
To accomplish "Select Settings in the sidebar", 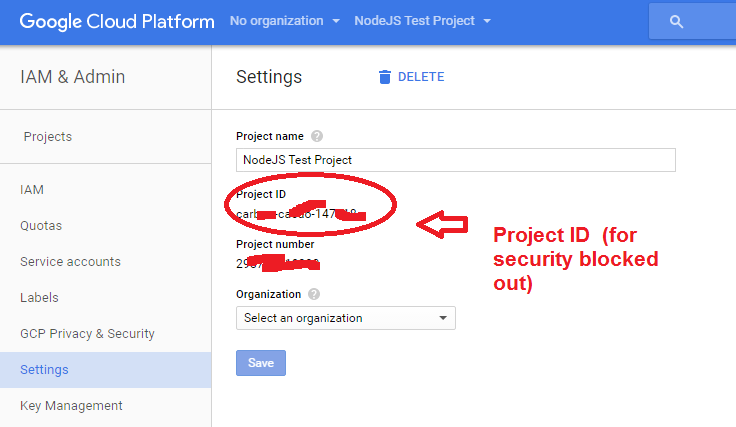I will click(x=44, y=369).
